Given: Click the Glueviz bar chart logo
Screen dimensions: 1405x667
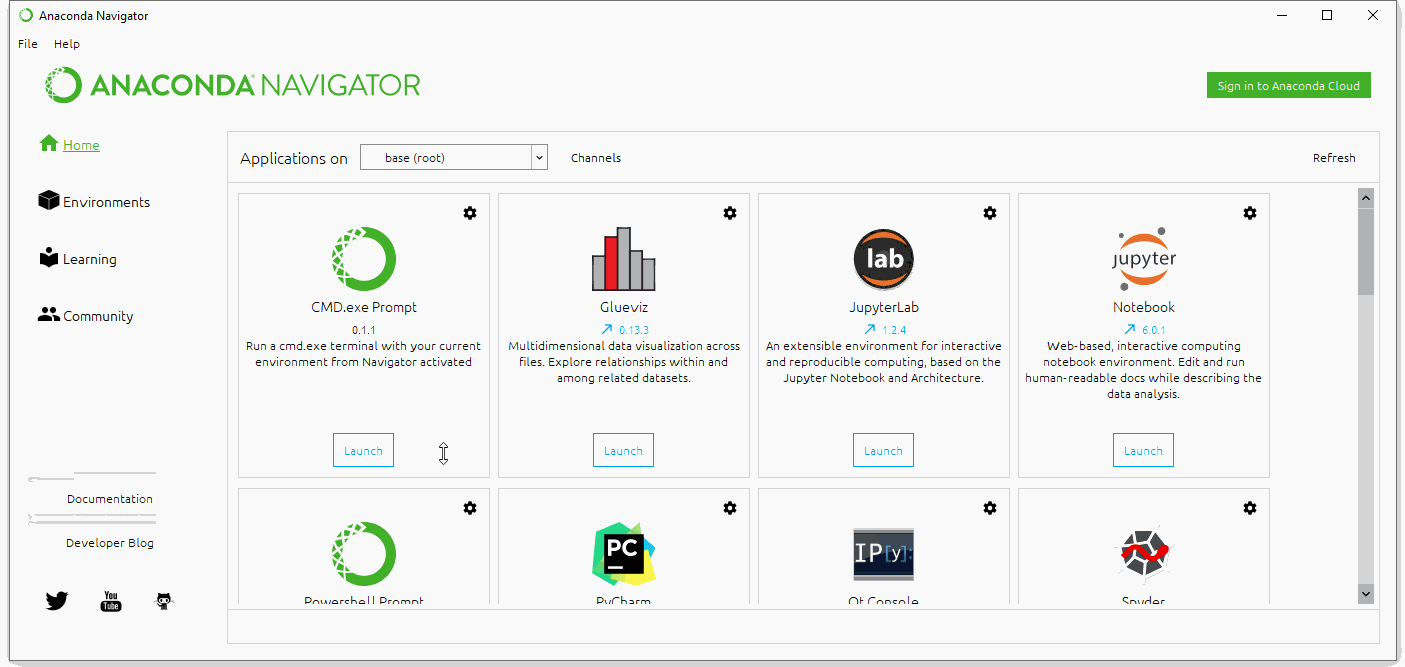Looking at the screenshot, I should point(624,259).
